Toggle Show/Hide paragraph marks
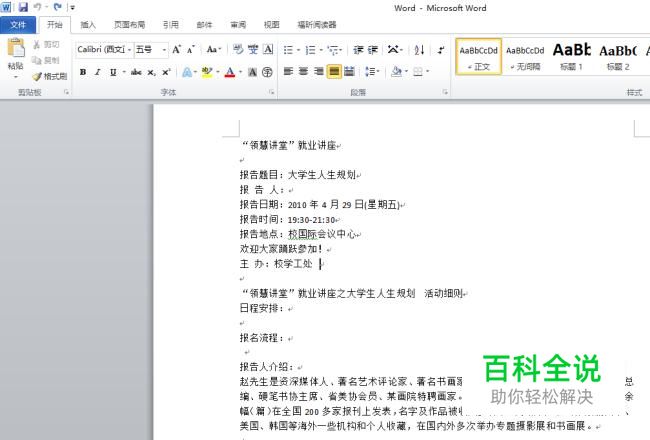Viewport: 650px width, 440px height. [441, 50]
